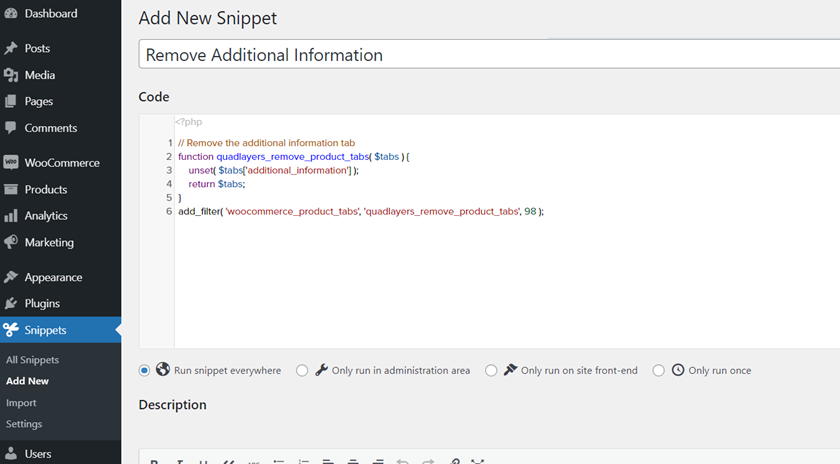Open Plugins via the plug icon
Image resolution: width=840 pixels, height=464 pixels.
tap(11, 303)
